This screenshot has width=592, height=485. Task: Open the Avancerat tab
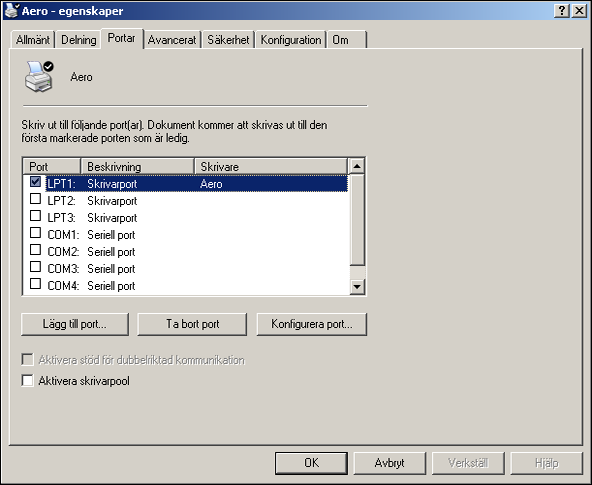172,40
